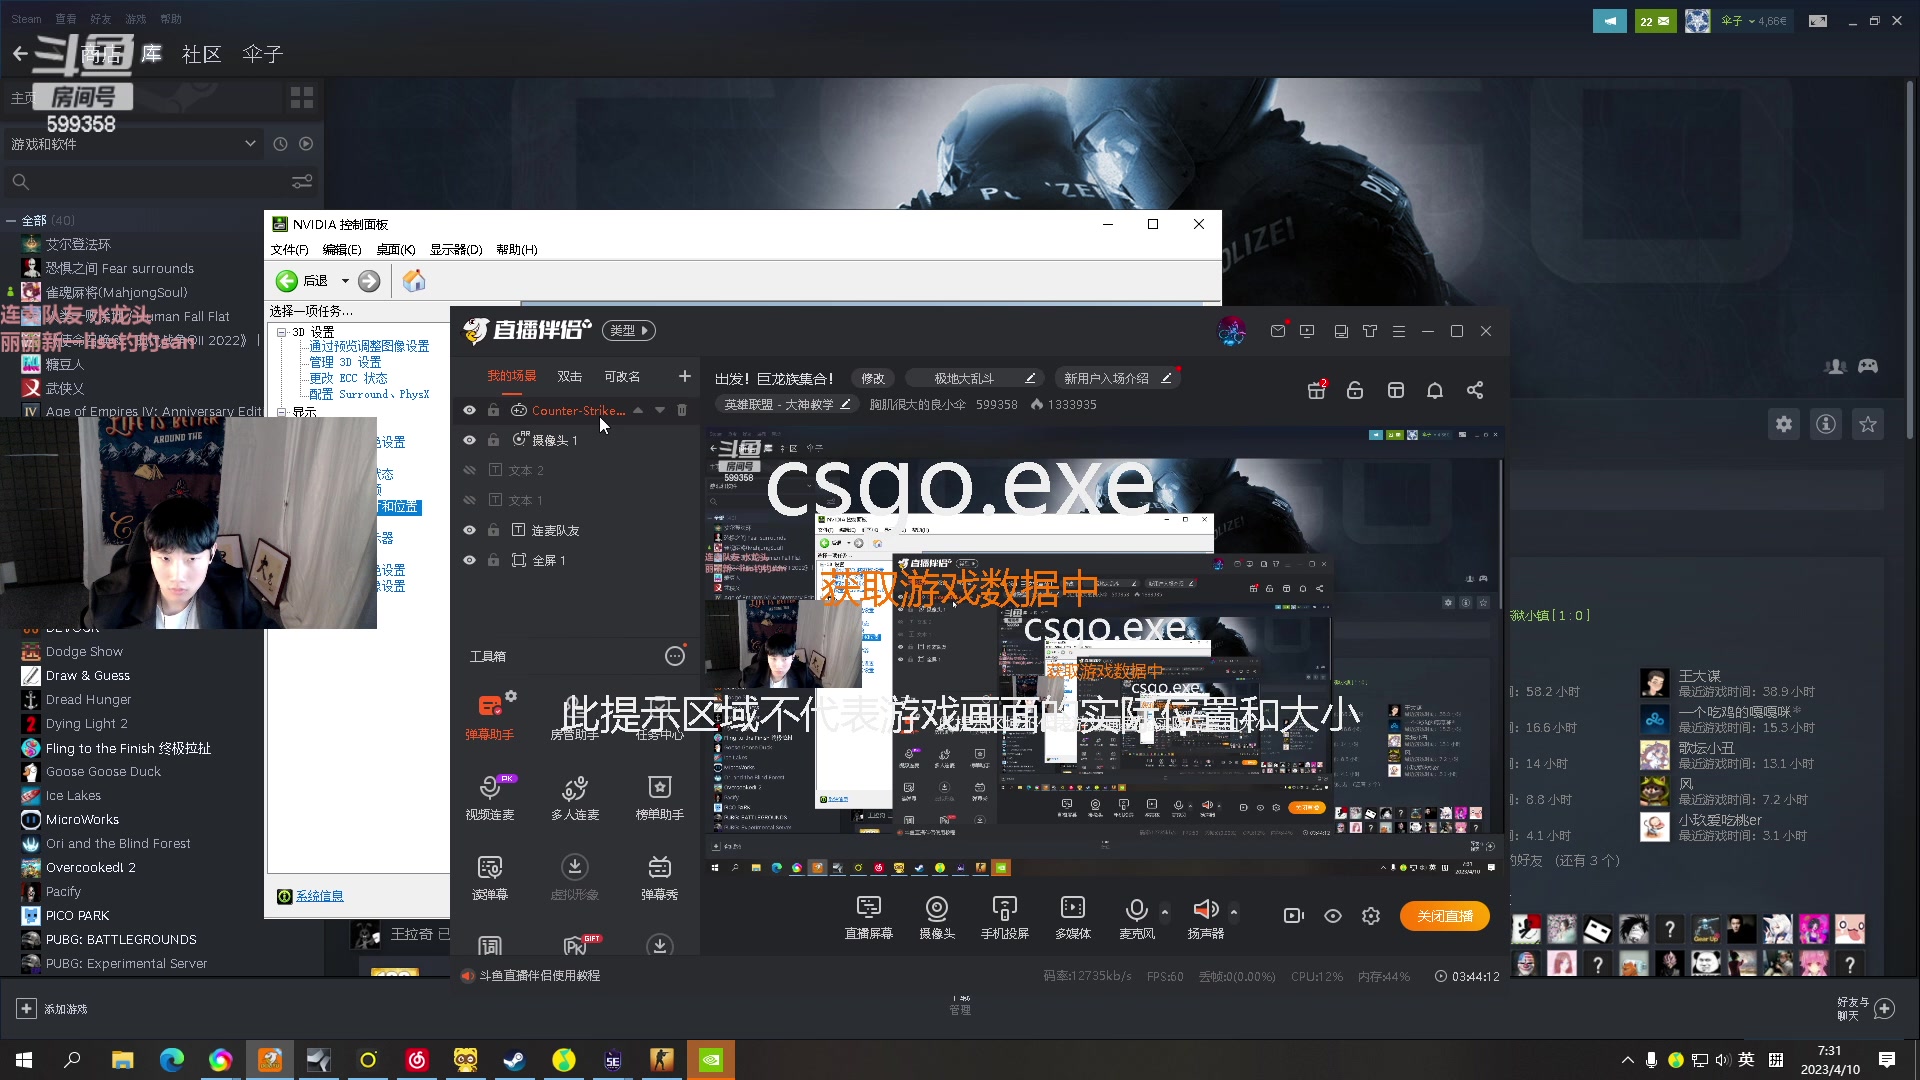Open the mail inbox icon in 直播伴侣

1278,331
